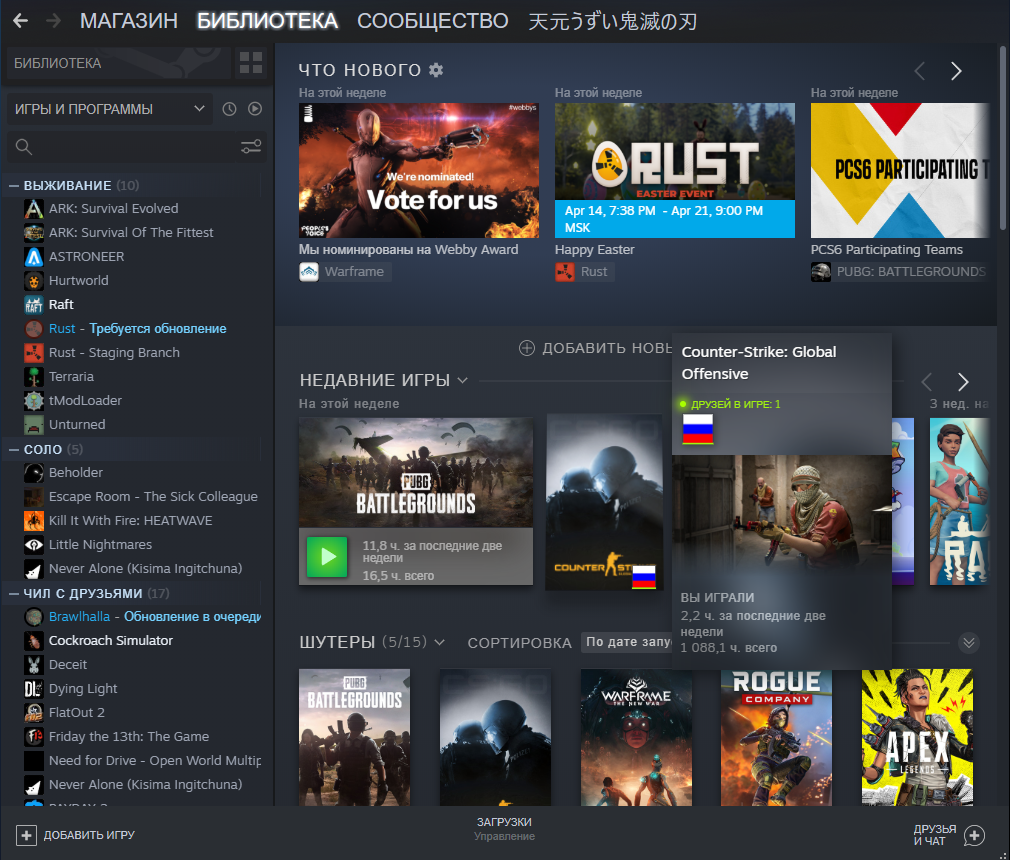Open the МАГАЗИН tab
Viewport: 1010px width, 860px height.
pos(129,21)
